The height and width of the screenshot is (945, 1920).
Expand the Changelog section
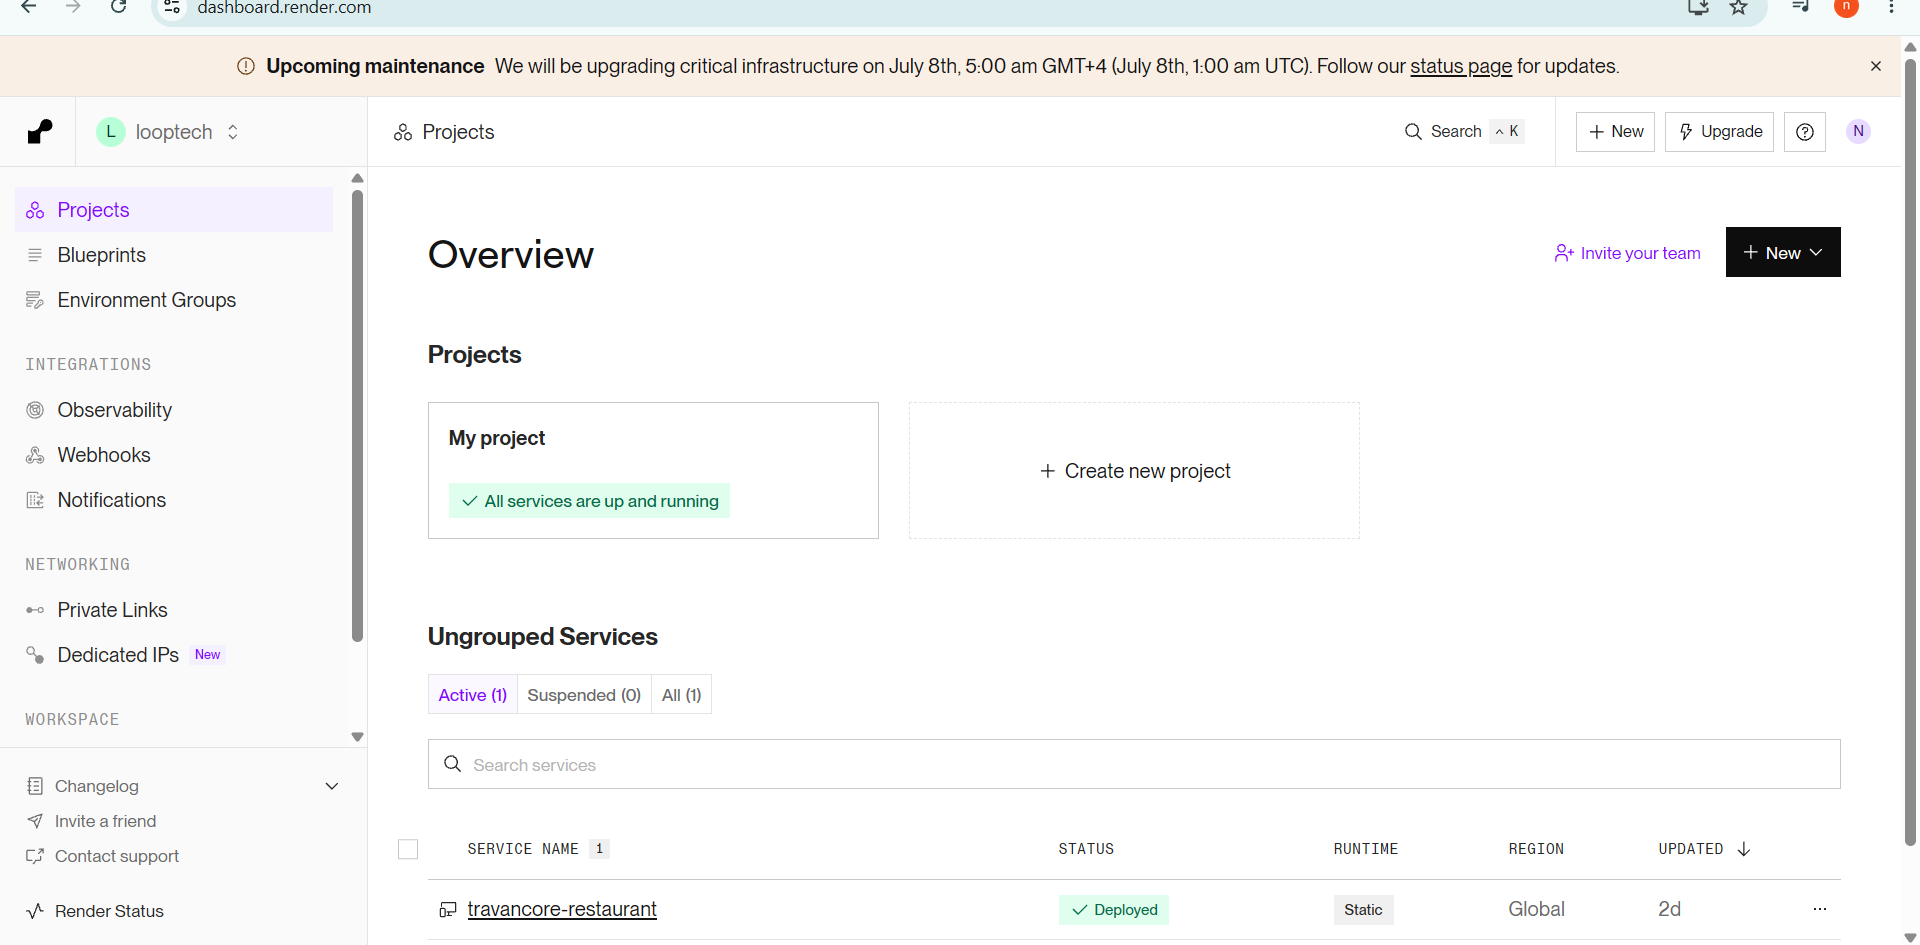(332, 786)
